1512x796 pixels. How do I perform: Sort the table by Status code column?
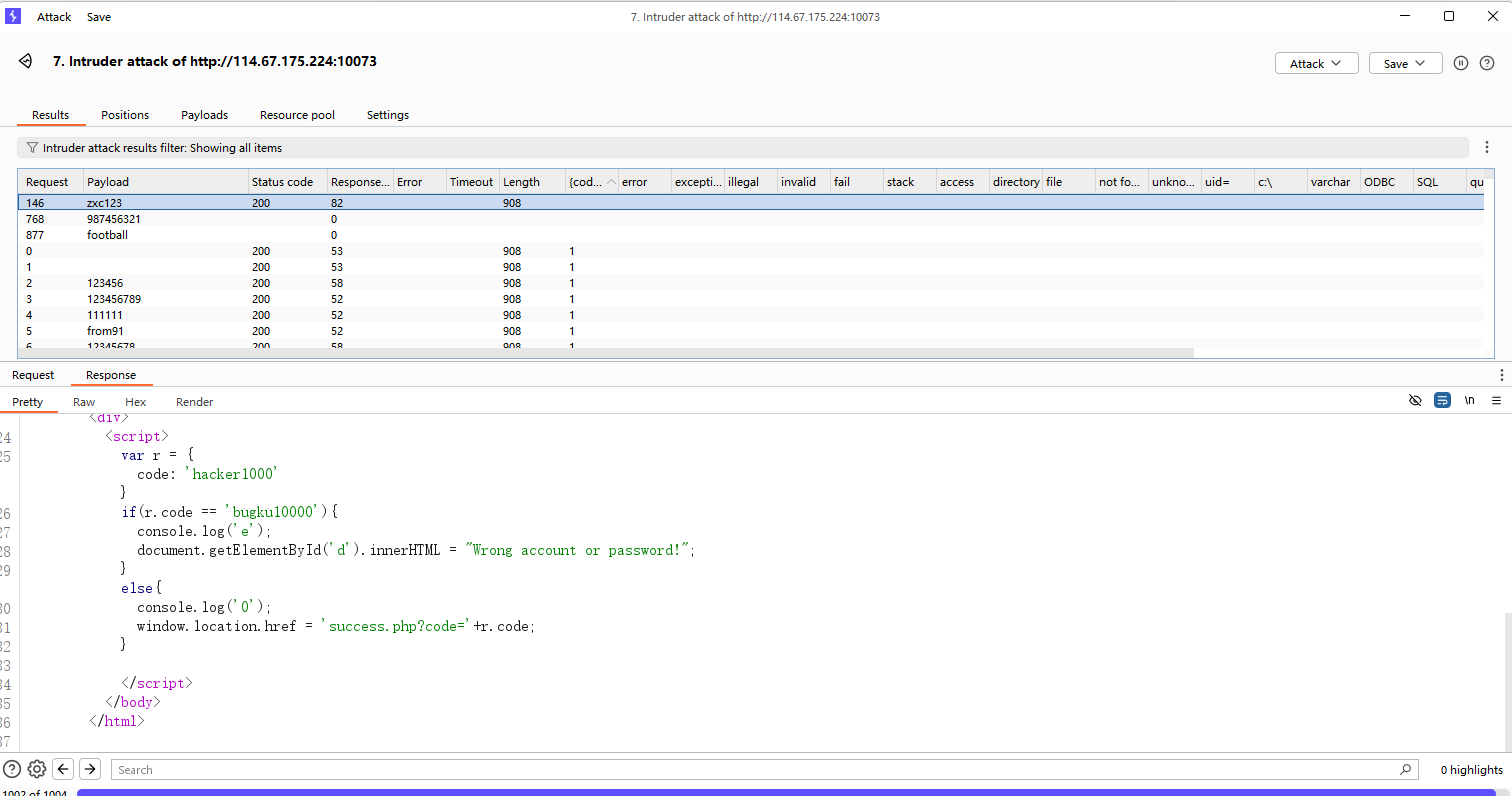click(x=287, y=182)
